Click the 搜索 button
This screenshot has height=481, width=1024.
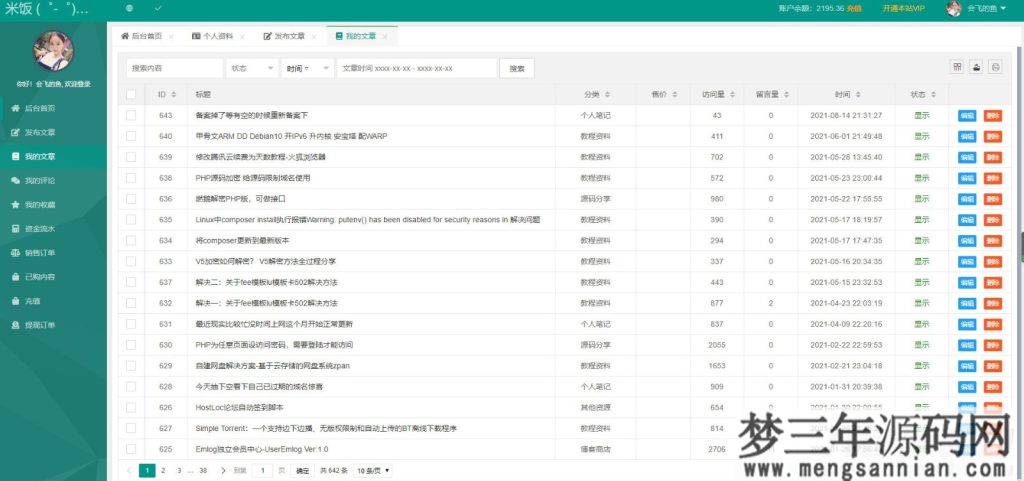517,68
